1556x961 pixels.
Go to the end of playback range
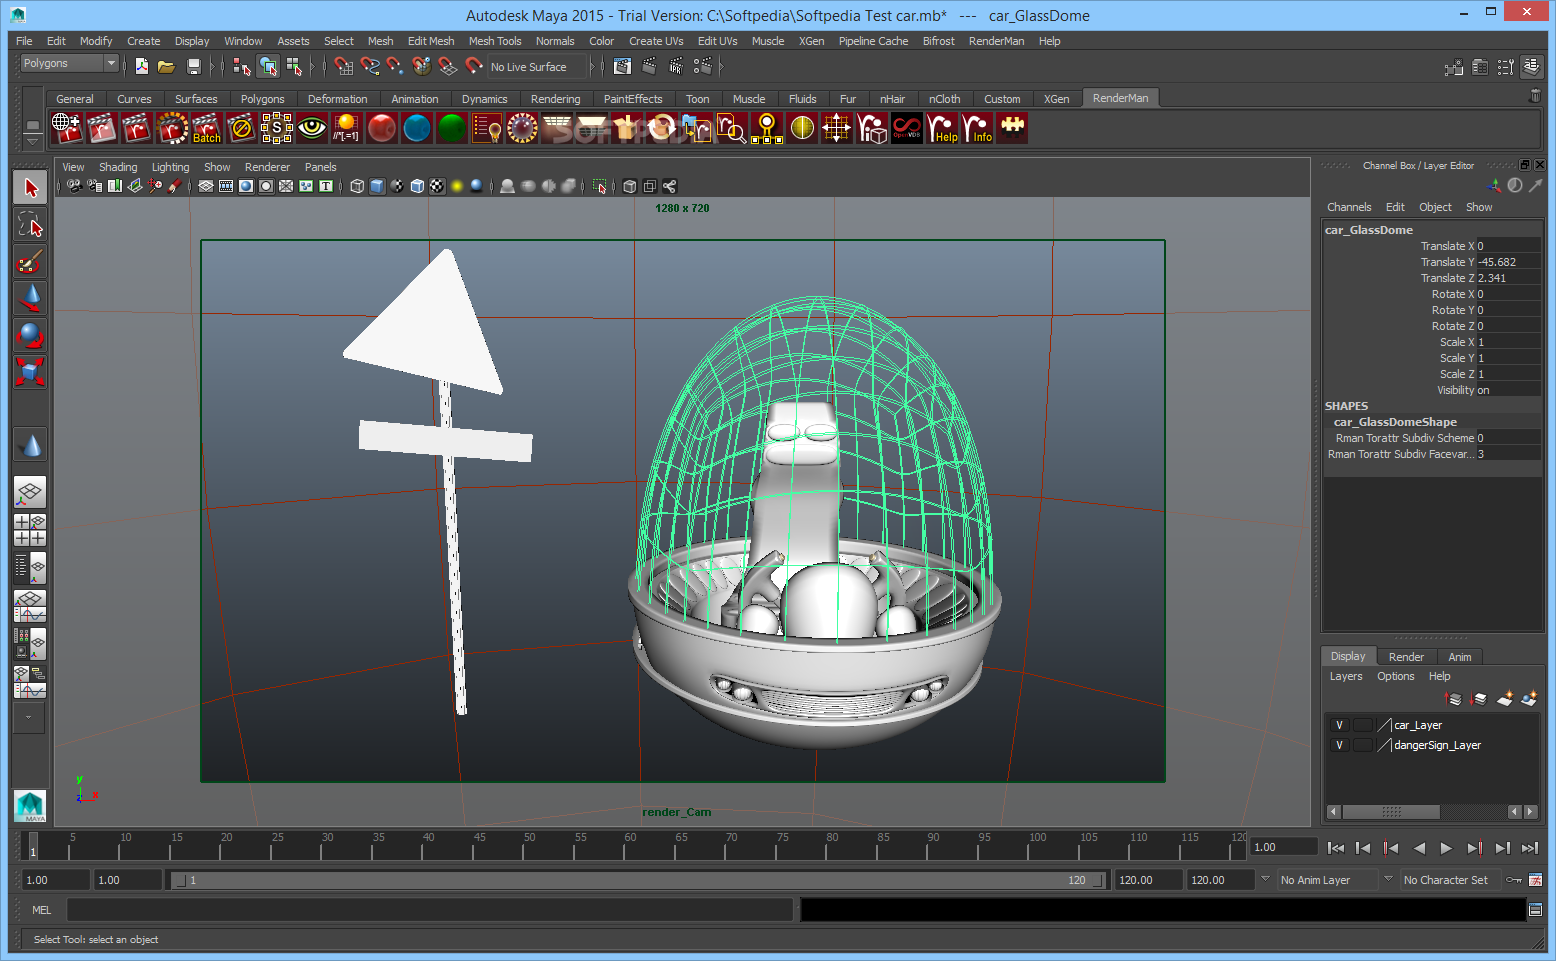1530,848
